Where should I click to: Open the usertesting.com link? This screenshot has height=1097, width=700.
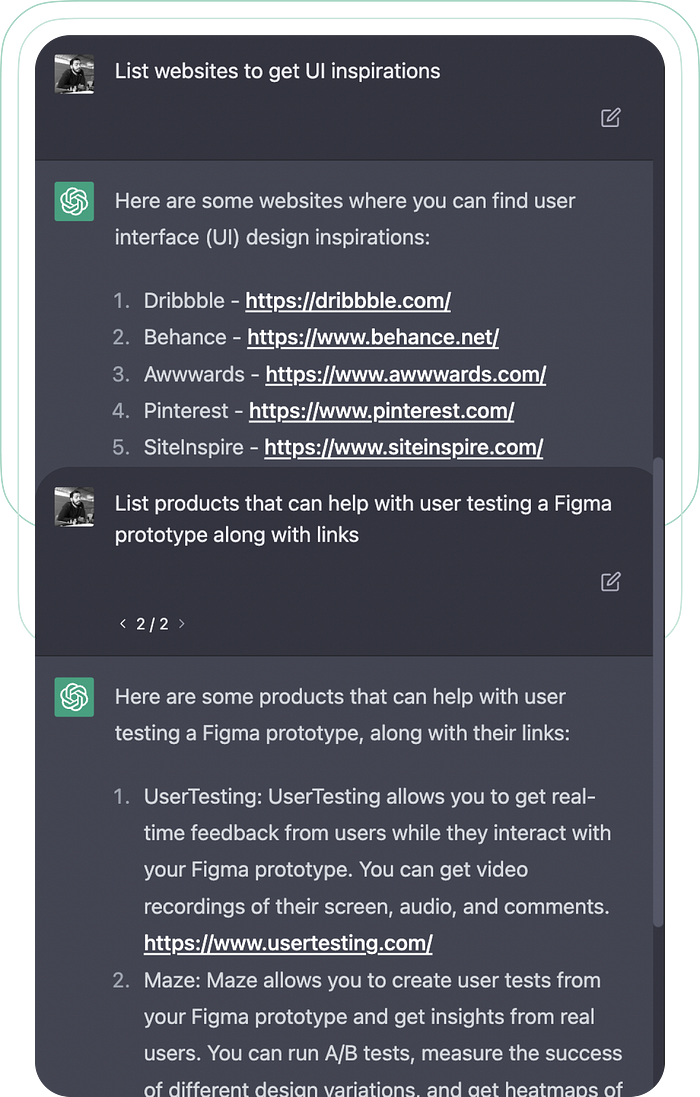coord(288,943)
